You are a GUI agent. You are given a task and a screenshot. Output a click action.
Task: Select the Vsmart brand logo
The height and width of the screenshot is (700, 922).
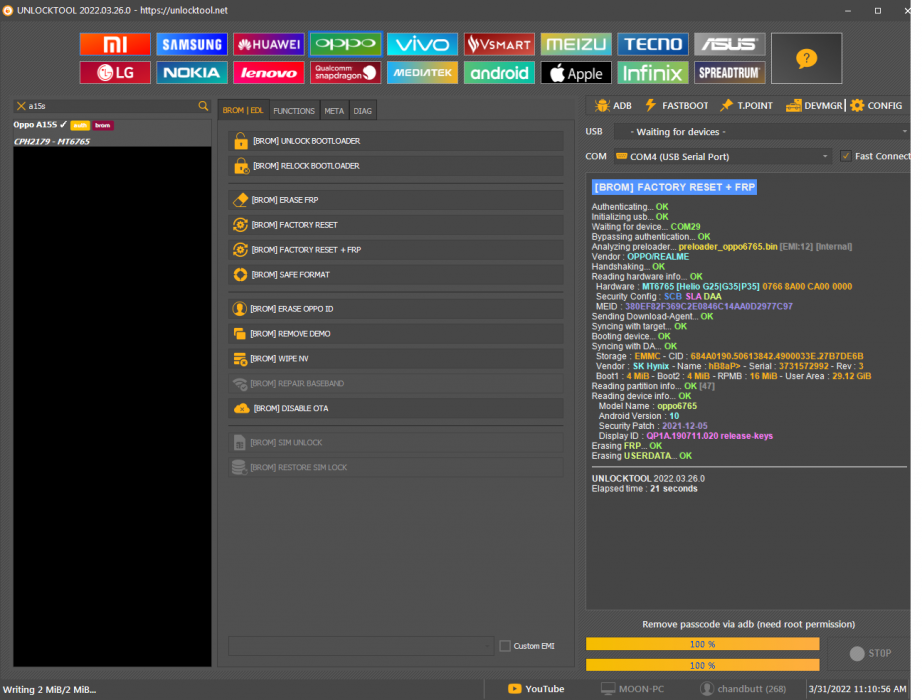tap(499, 44)
